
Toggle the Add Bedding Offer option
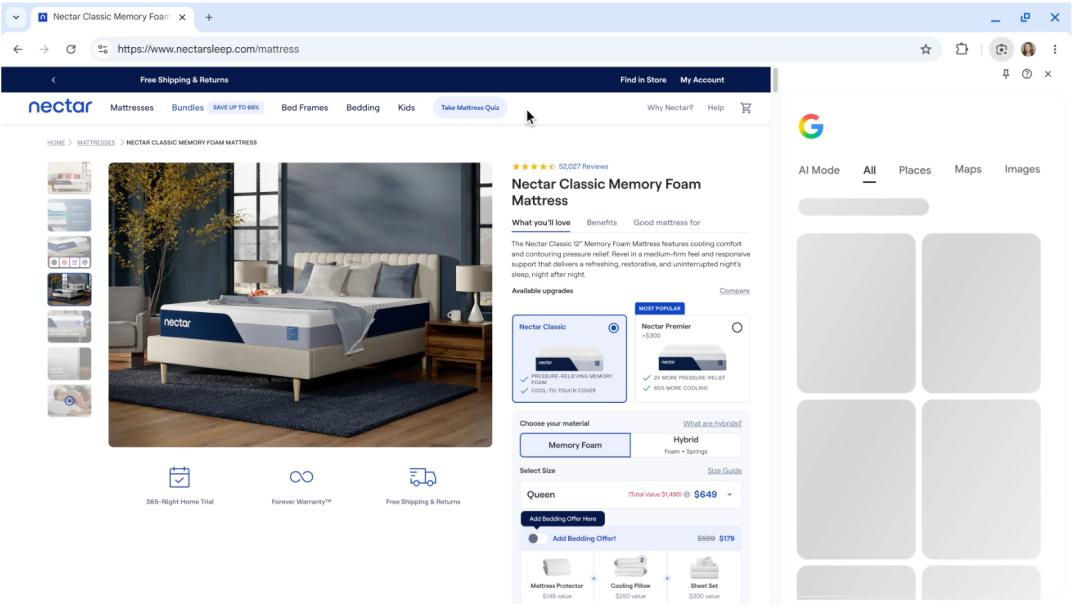click(x=533, y=538)
